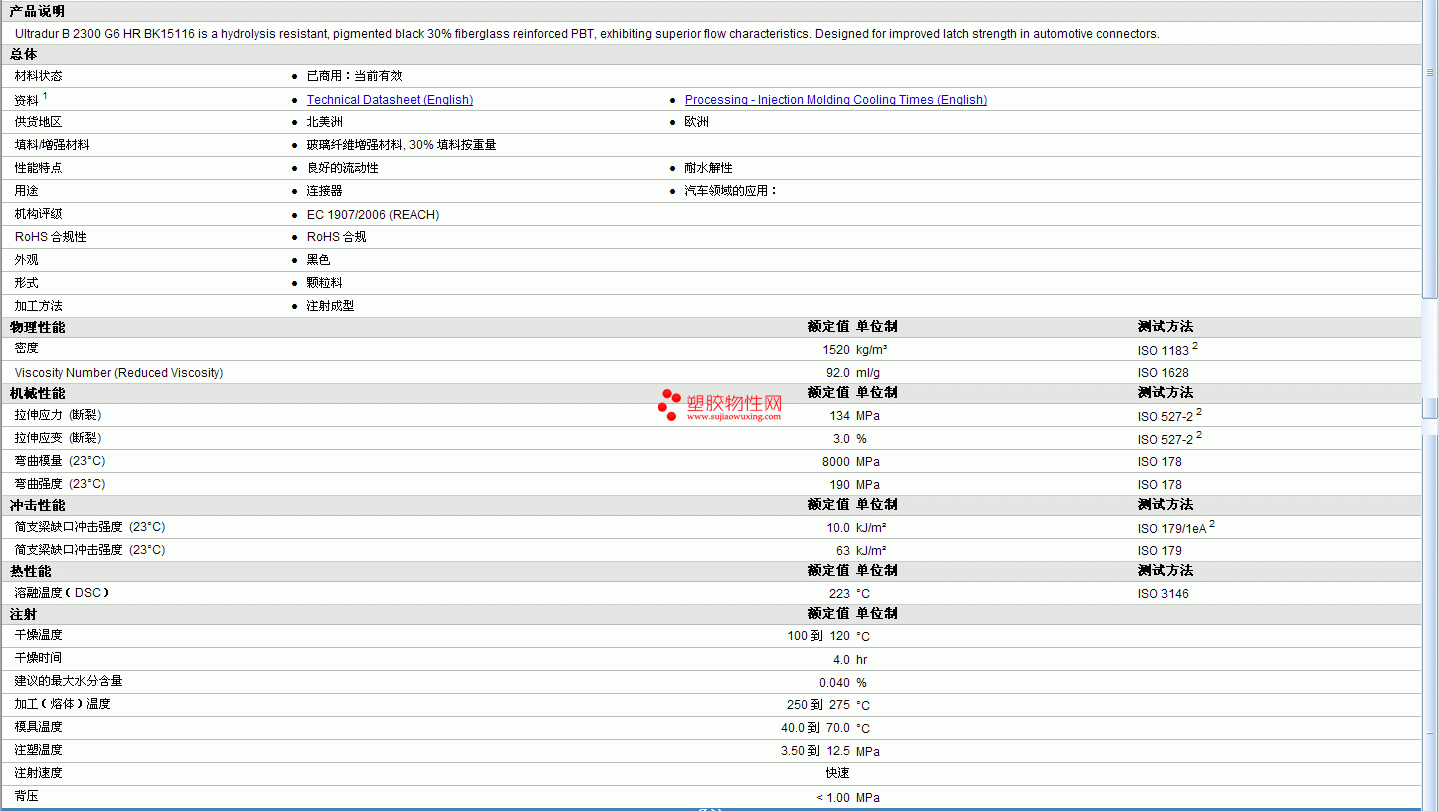Click the "ISO 179/1eA" test method

[1172, 529]
